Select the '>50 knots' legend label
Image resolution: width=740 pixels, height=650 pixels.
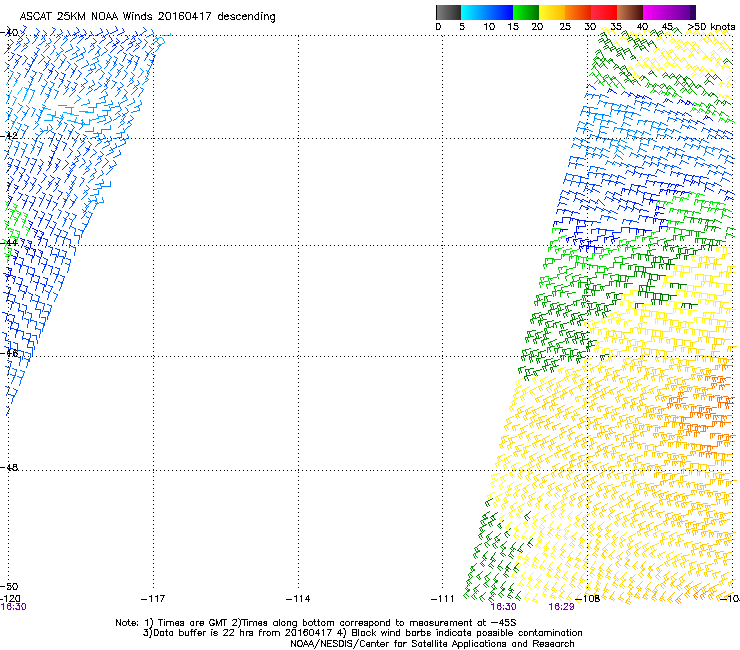click(711, 27)
